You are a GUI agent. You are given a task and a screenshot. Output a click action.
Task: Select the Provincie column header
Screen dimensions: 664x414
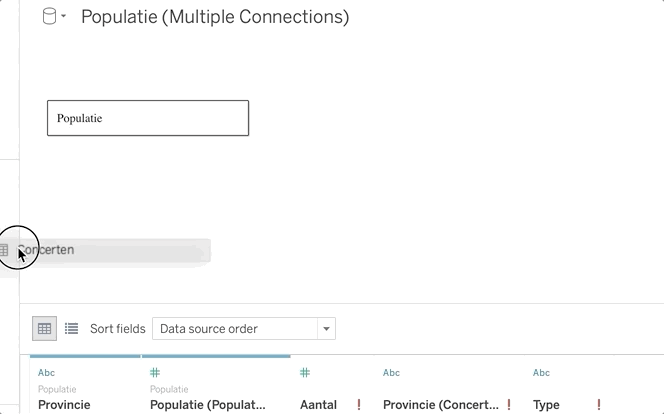click(64, 405)
